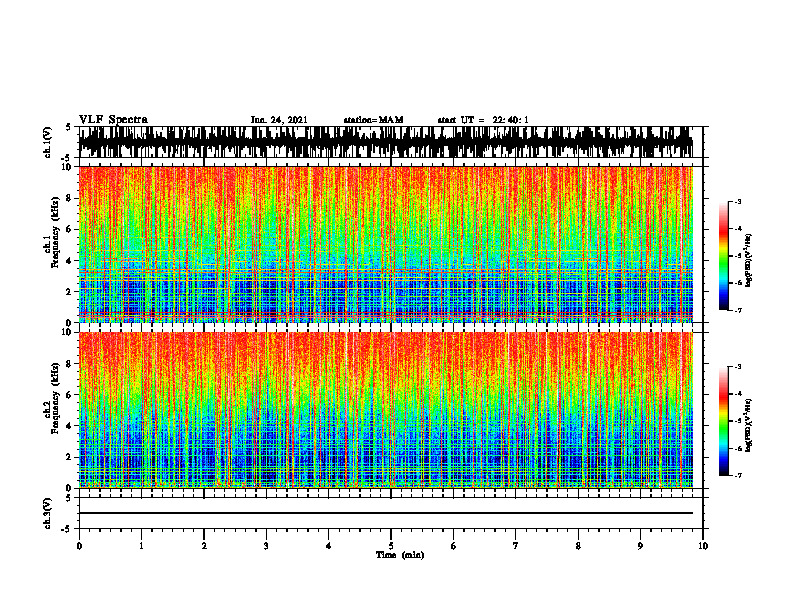Click the "-3" tick on ch.1 colorbar
The image size is (792, 612).
click(737, 201)
